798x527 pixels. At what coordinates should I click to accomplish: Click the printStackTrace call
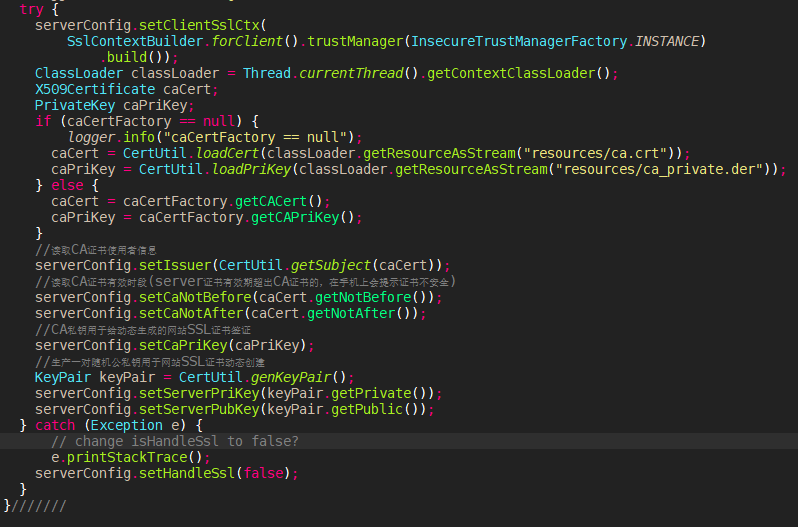(x=127, y=457)
